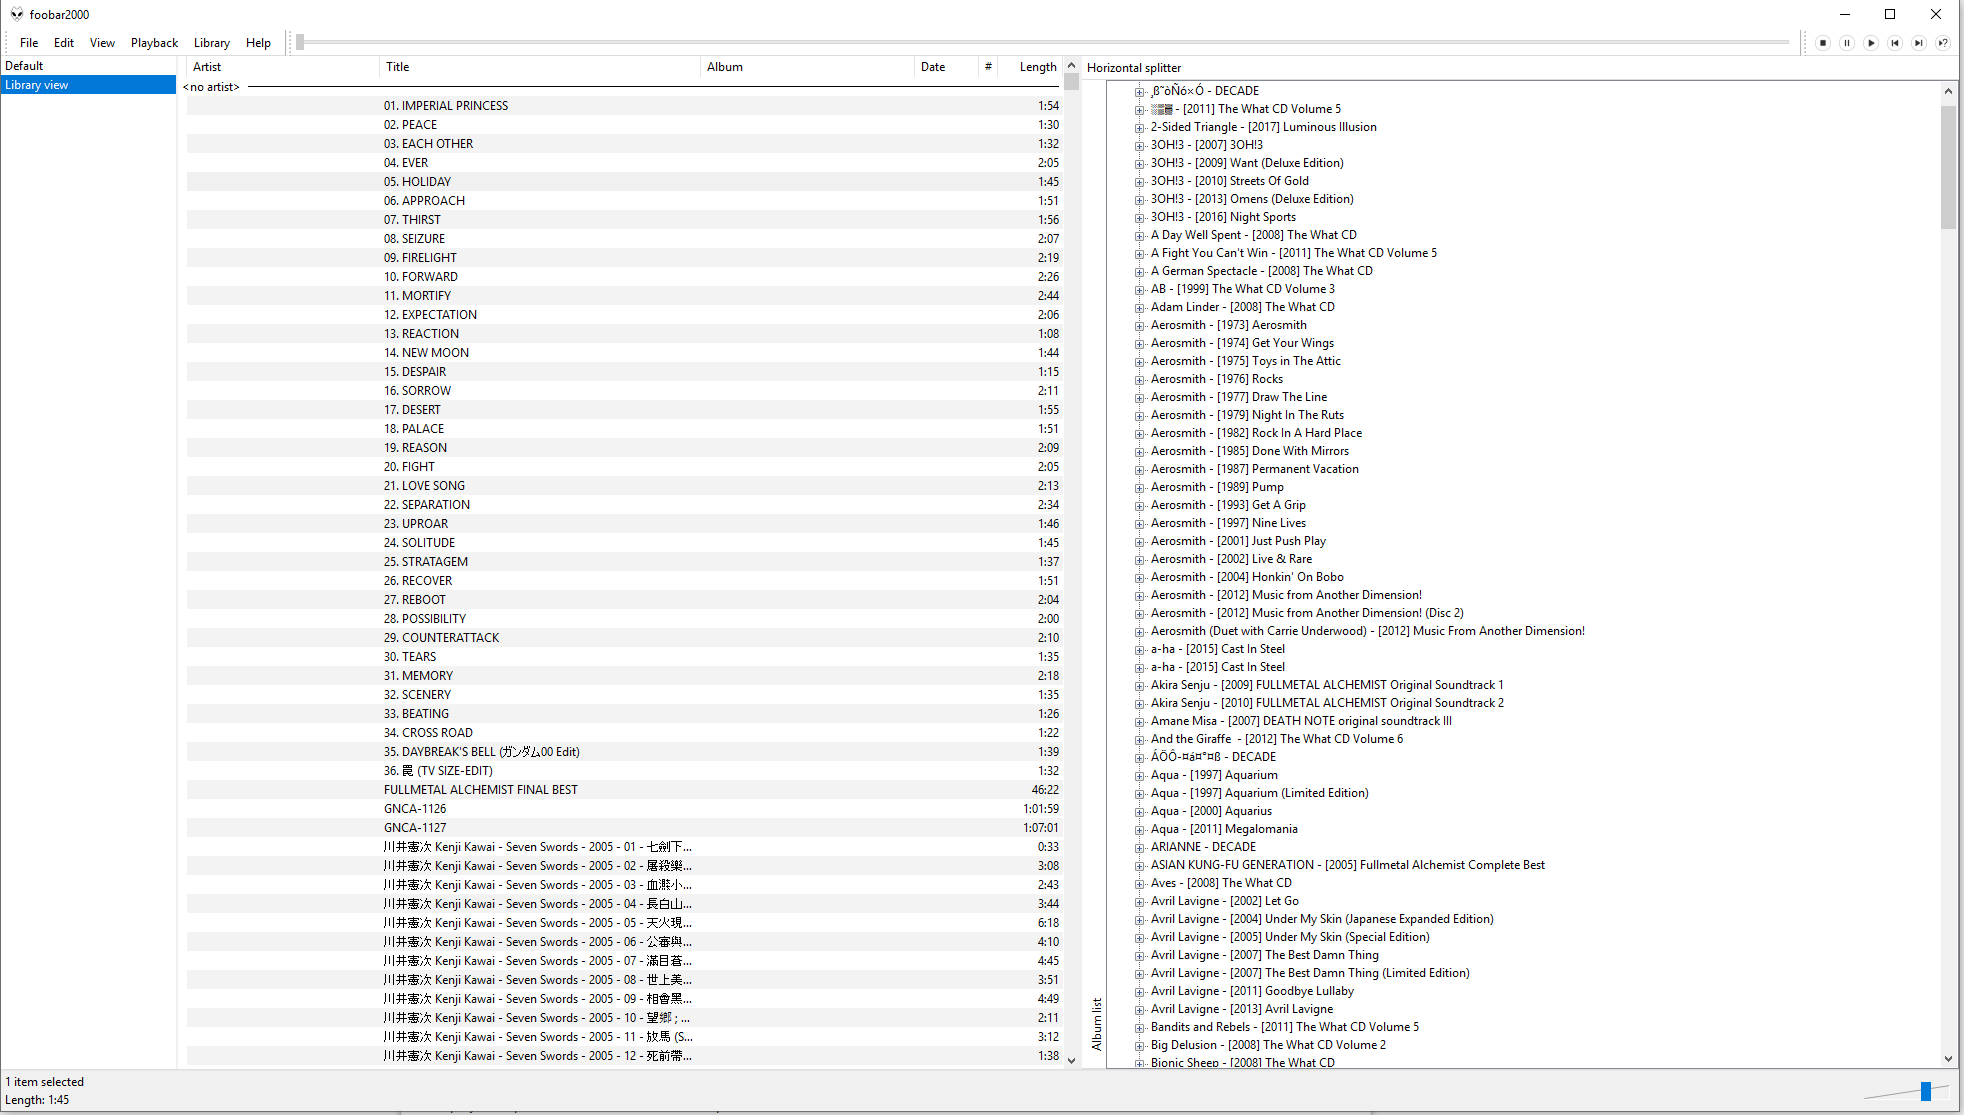Sort by the Artist column header
This screenshot has height=1115, width=1964.
tap(282, 67)
